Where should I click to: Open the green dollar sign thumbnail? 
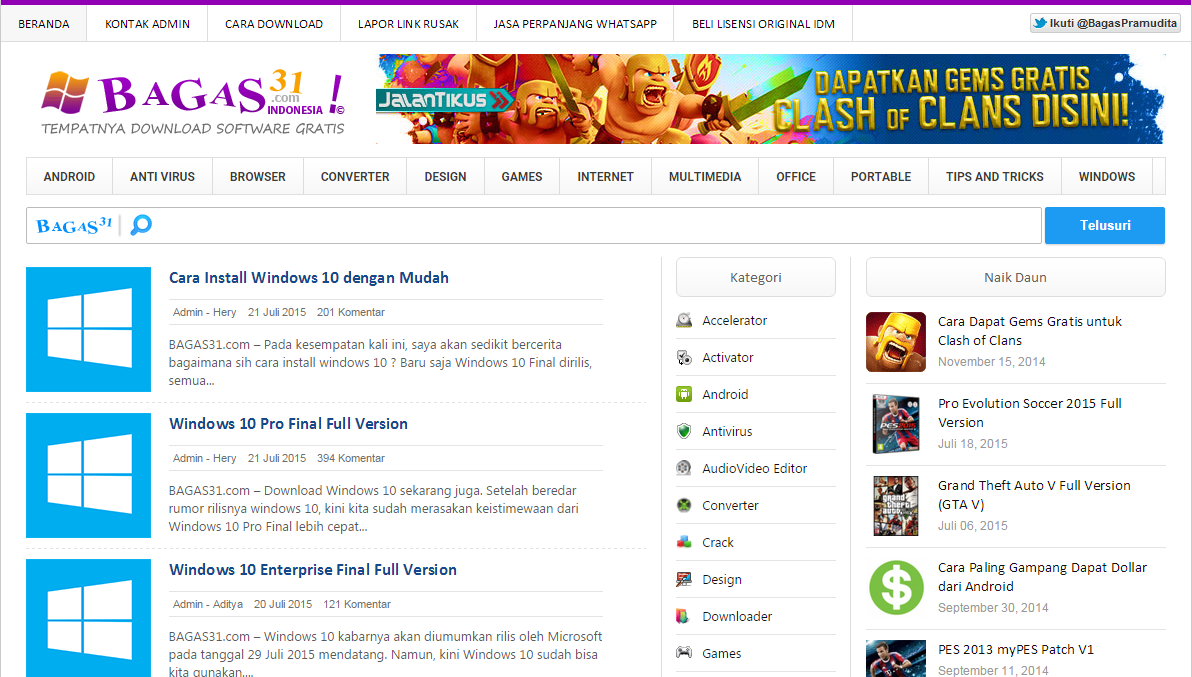click(896, 587)
